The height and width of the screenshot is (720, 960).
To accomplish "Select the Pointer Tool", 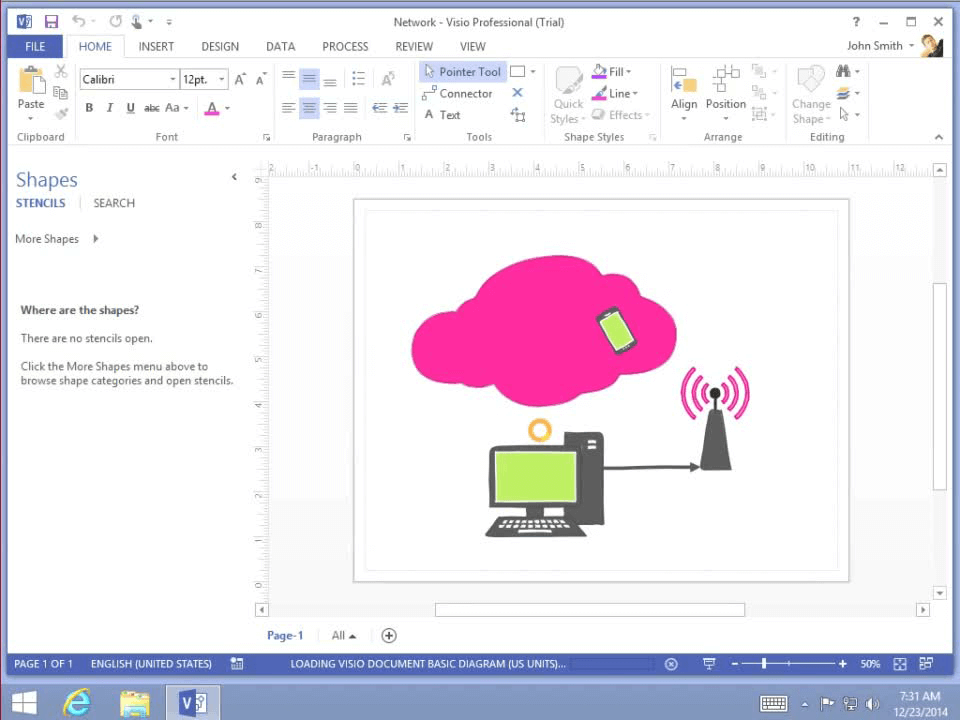I will (x=462, y=71).
